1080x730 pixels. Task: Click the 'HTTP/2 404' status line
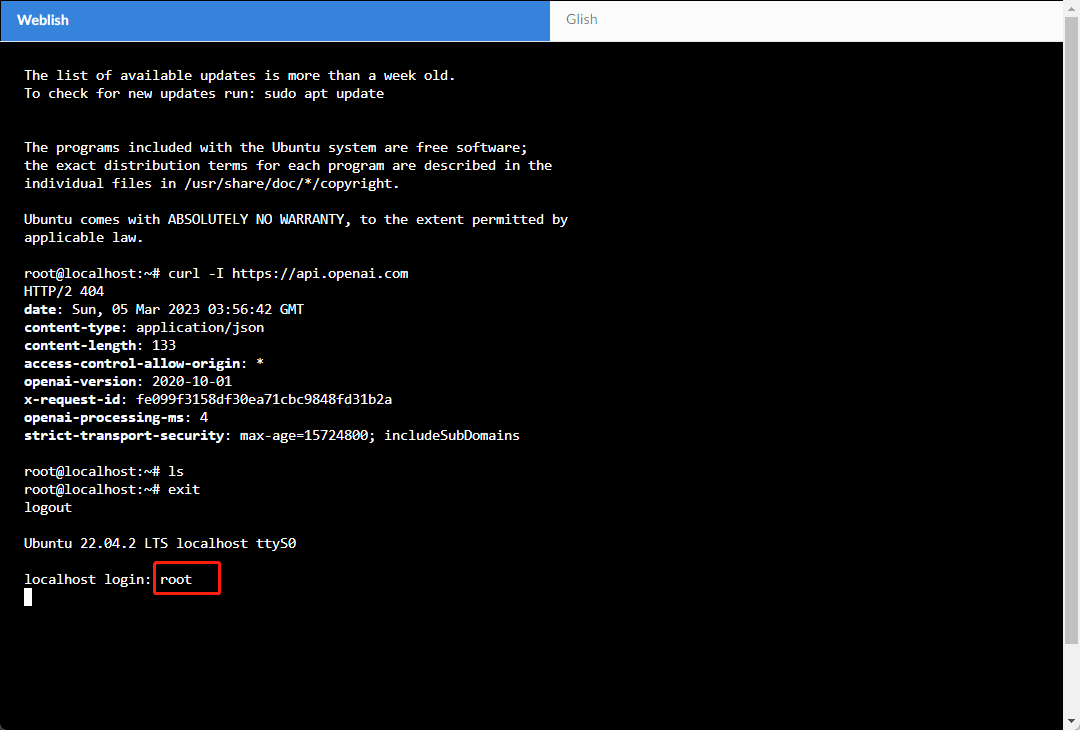[x=64, y=291]
